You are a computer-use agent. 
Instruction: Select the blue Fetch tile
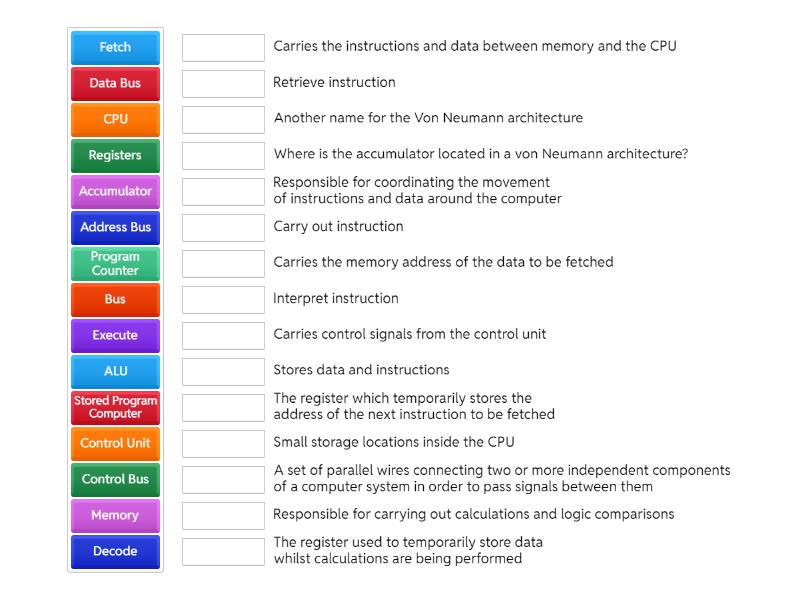115,48
